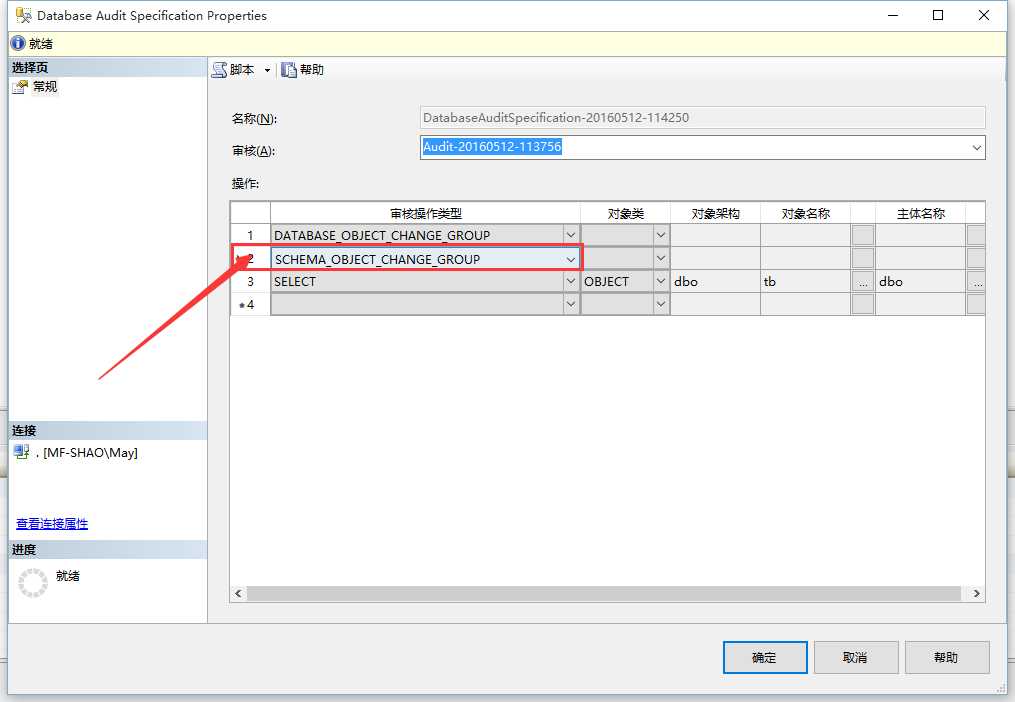
Task: Open the 脚本 script options dropdown arrow
Action: [x=267, y=70]
